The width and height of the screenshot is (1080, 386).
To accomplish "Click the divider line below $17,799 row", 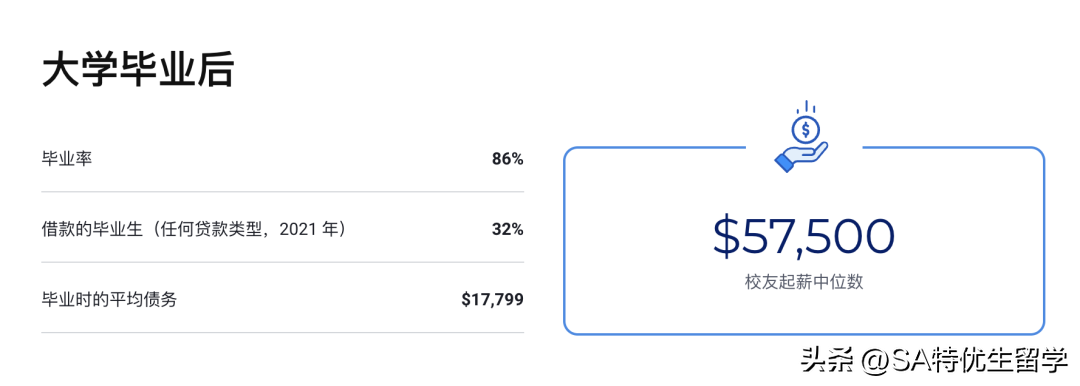I will tap(282, 332).
